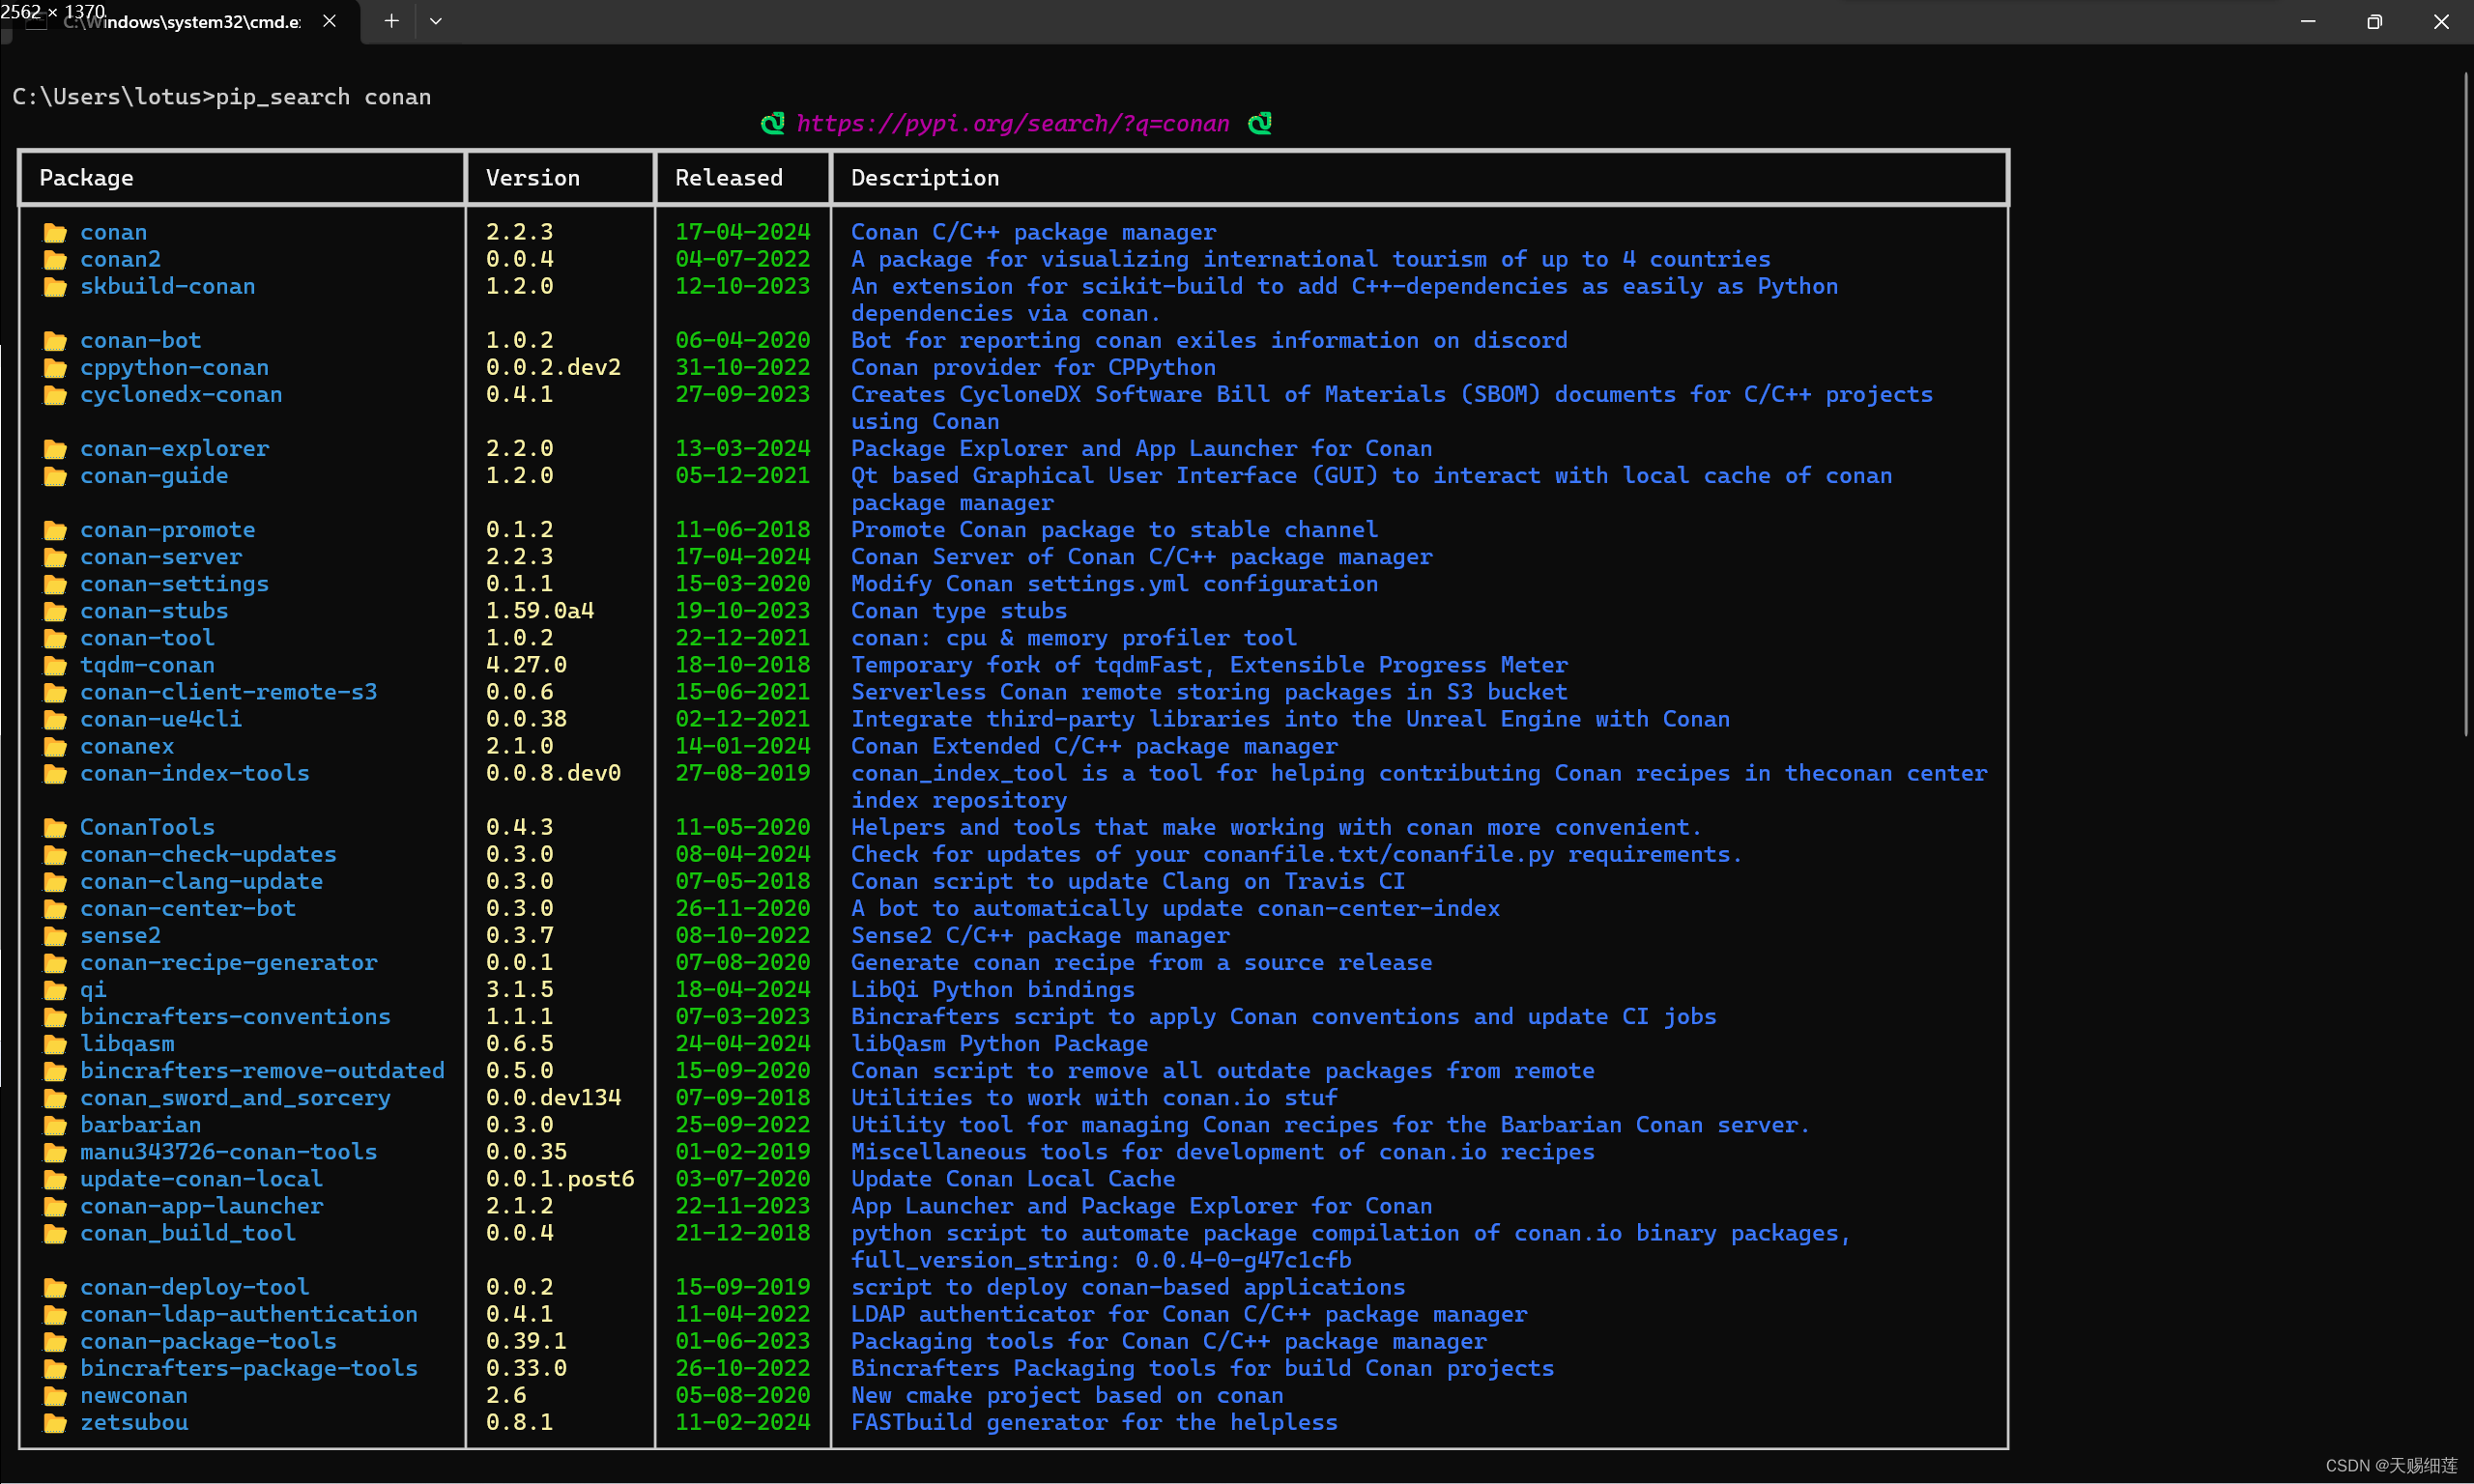Add a new terminal tab with plus
The width and height of the screenshot is (2474, 1484).
point(391,21)
